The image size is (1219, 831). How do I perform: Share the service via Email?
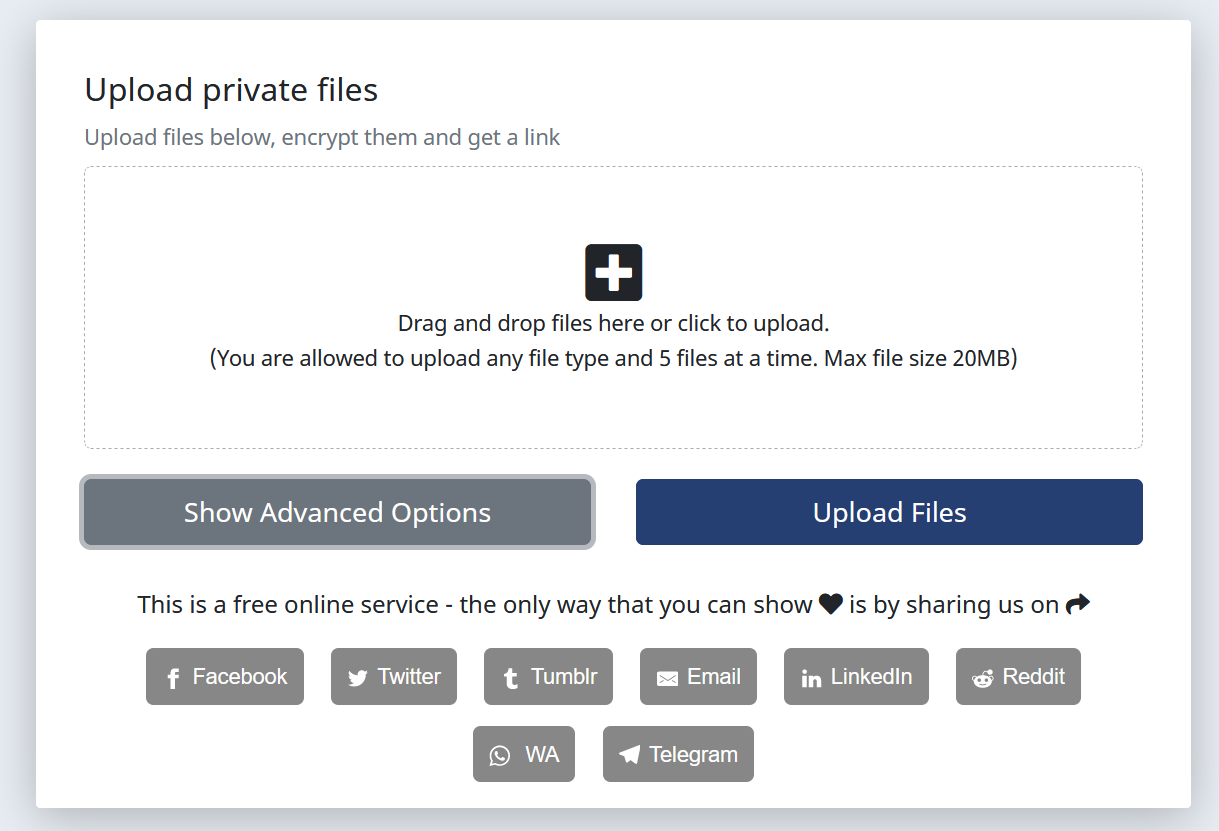(698, 677)
